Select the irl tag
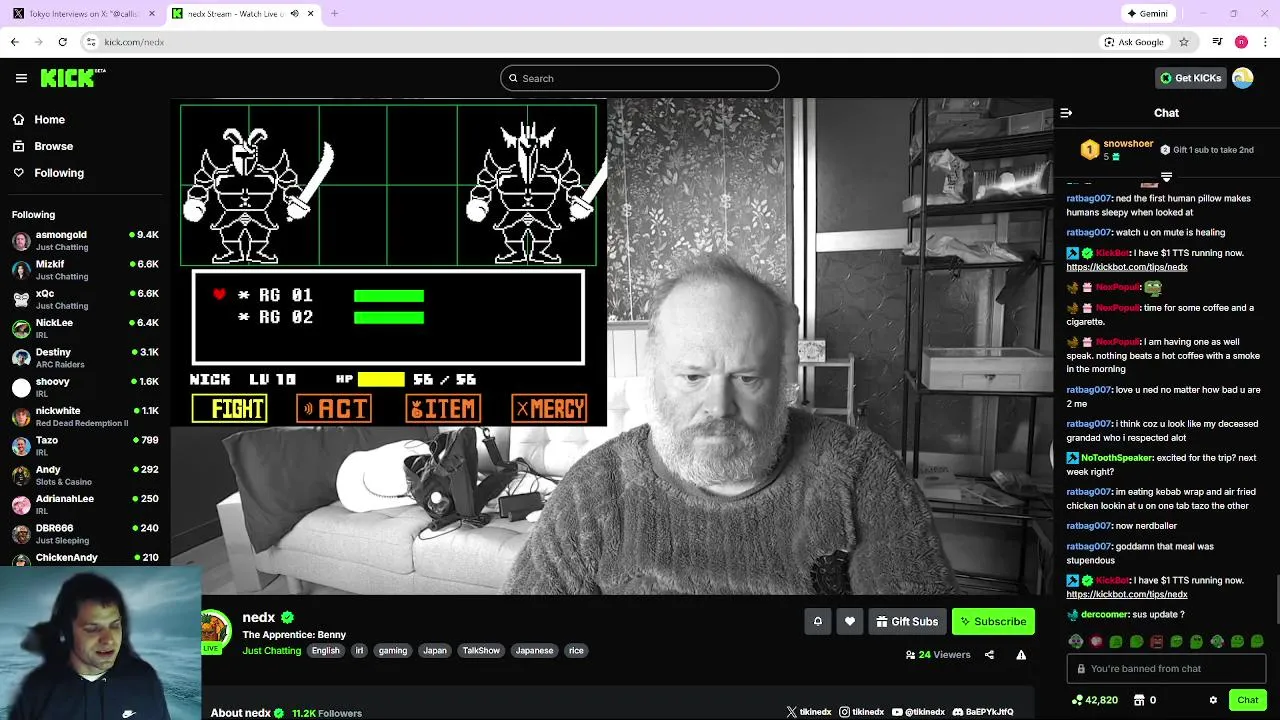This screenshot has width=1280, height=720. point(360,650)
